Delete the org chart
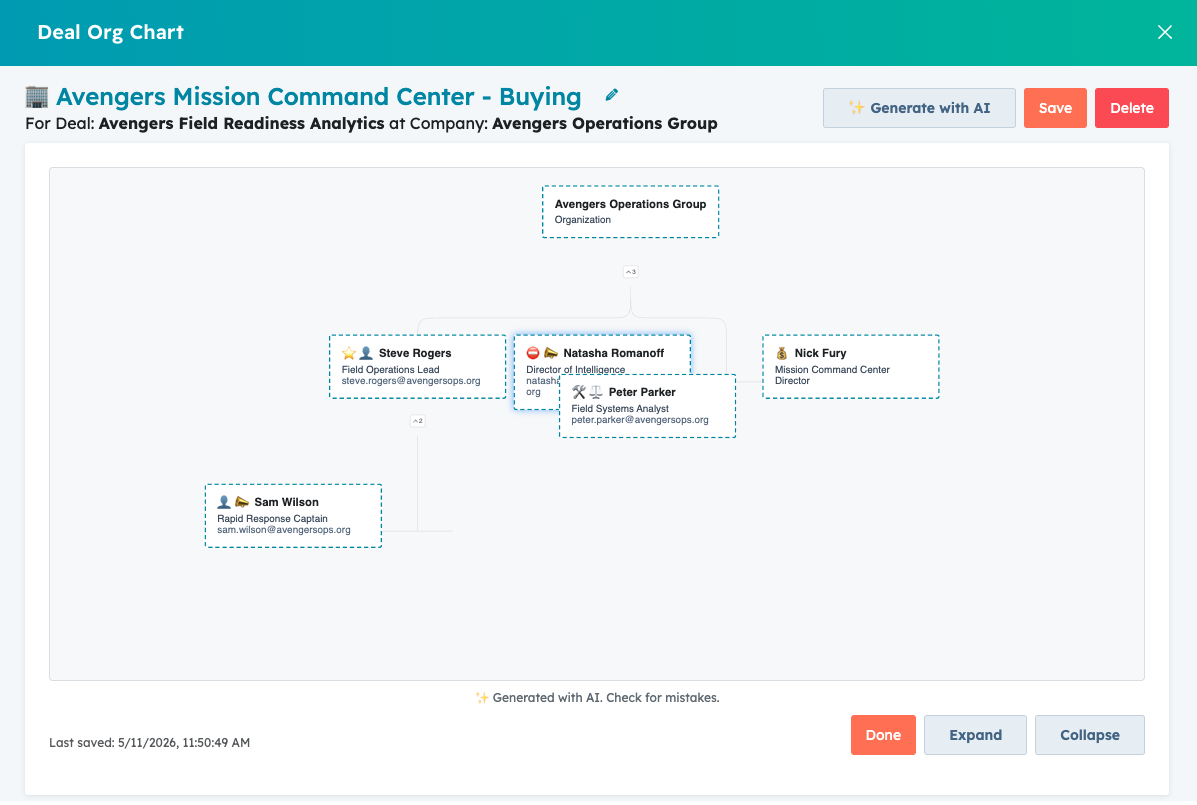 click(x=1131, y=108)
